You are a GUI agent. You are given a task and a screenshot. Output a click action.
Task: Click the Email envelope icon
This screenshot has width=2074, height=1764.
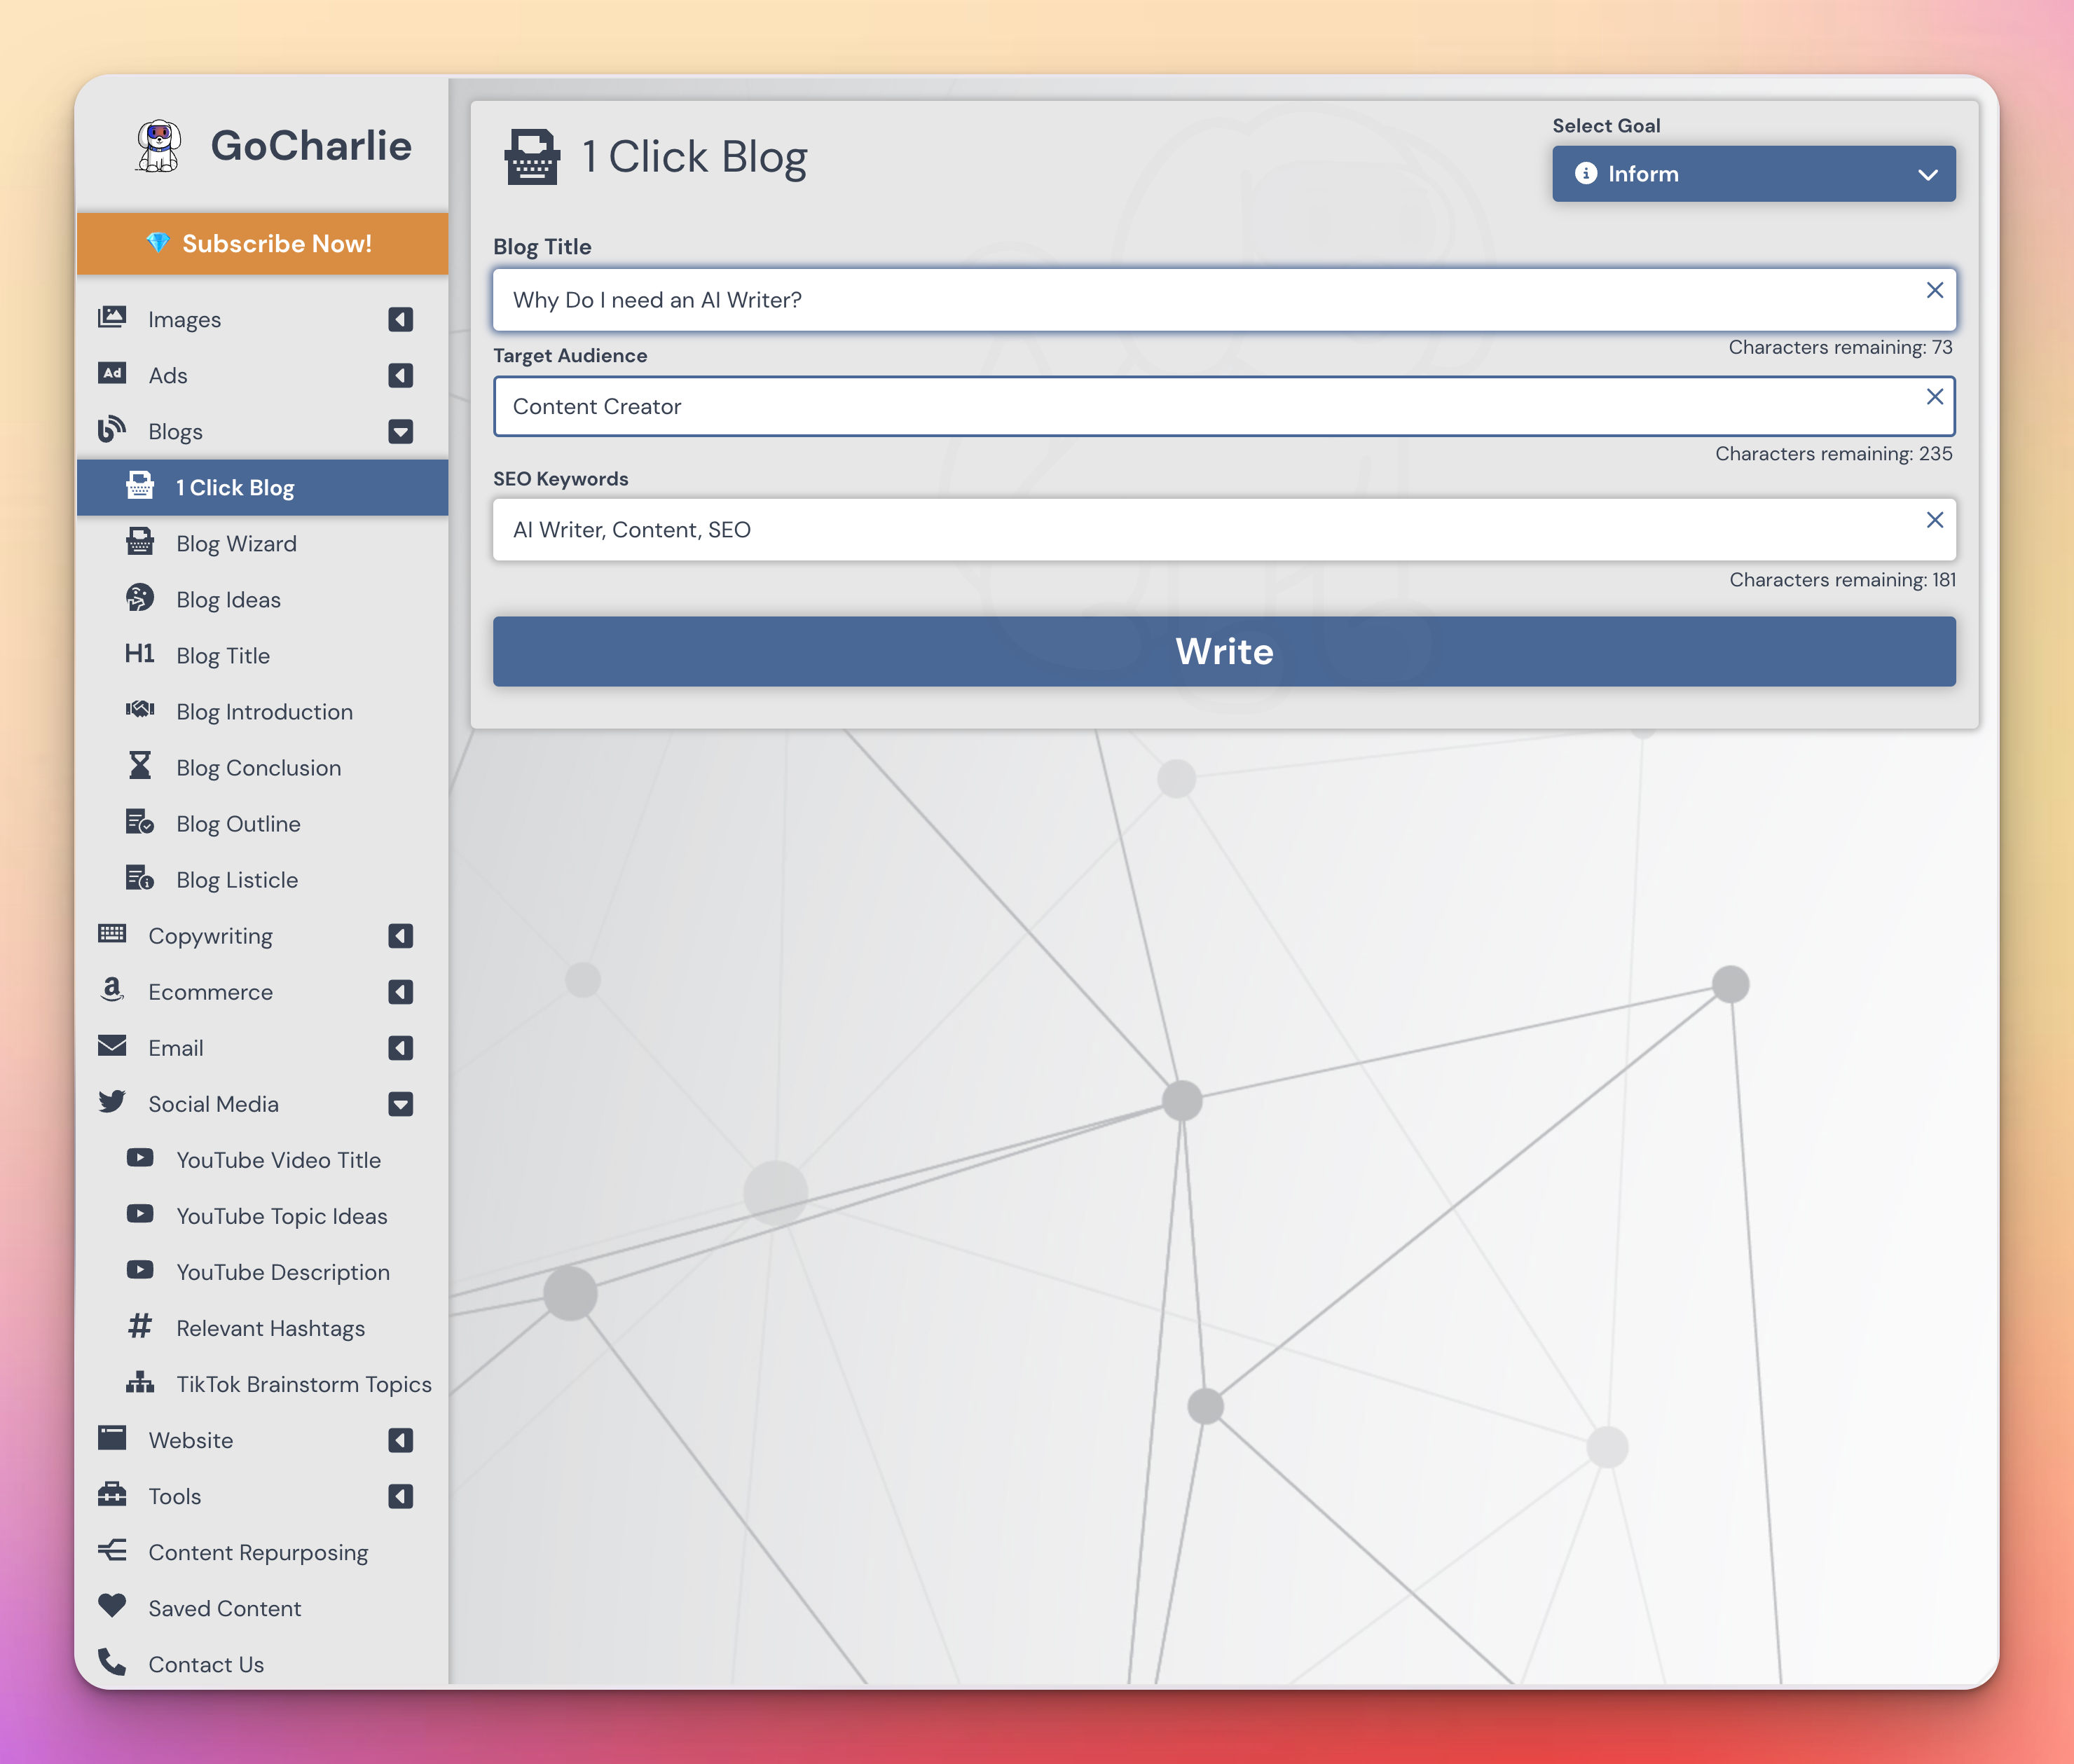[x=112, y=1046]
